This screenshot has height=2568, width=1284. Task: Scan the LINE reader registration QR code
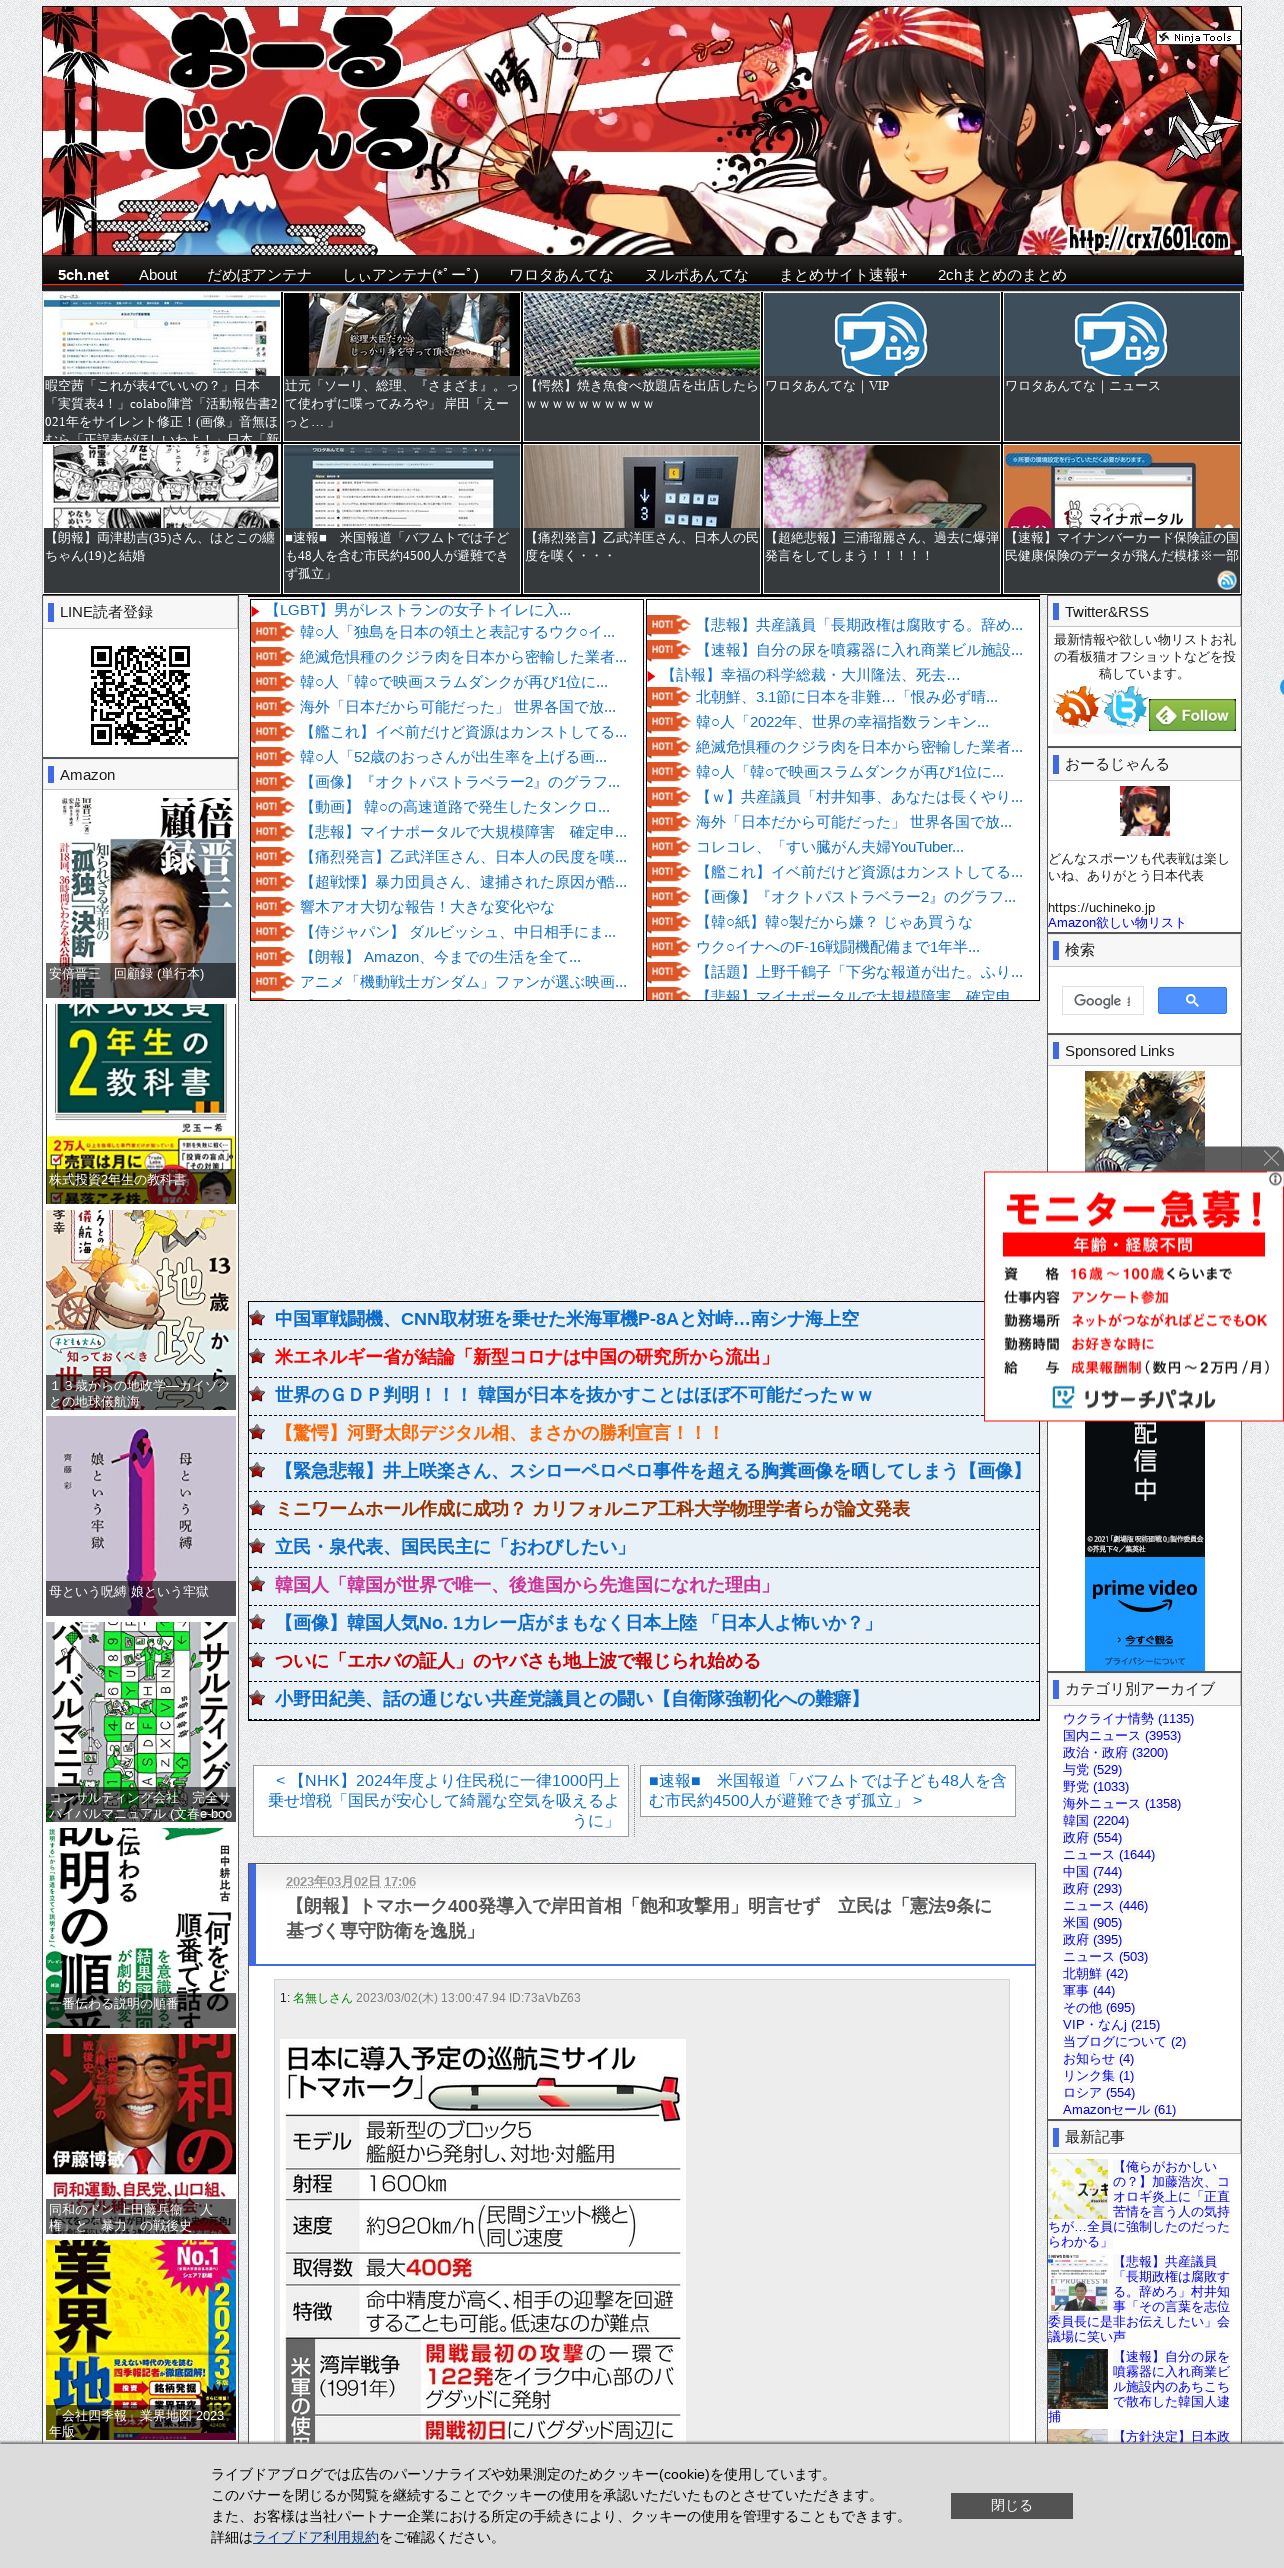(x=140, y=695)
